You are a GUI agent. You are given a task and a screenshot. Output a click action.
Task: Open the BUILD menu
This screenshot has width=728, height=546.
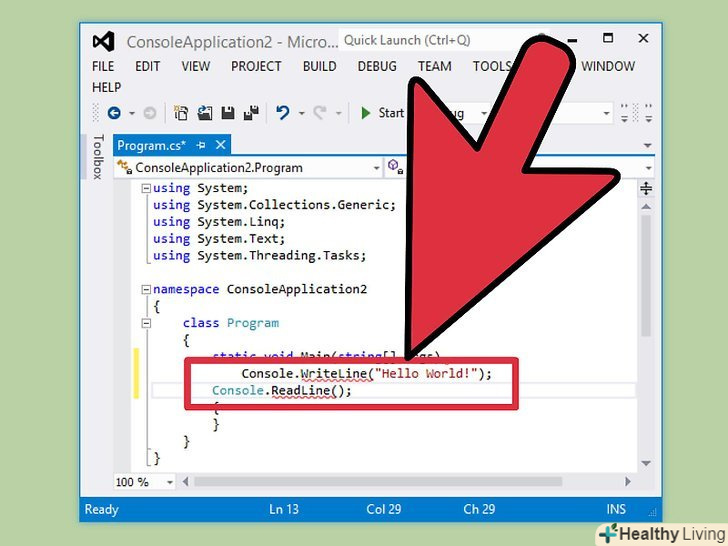pyautogui.click(x=319, y=66)
